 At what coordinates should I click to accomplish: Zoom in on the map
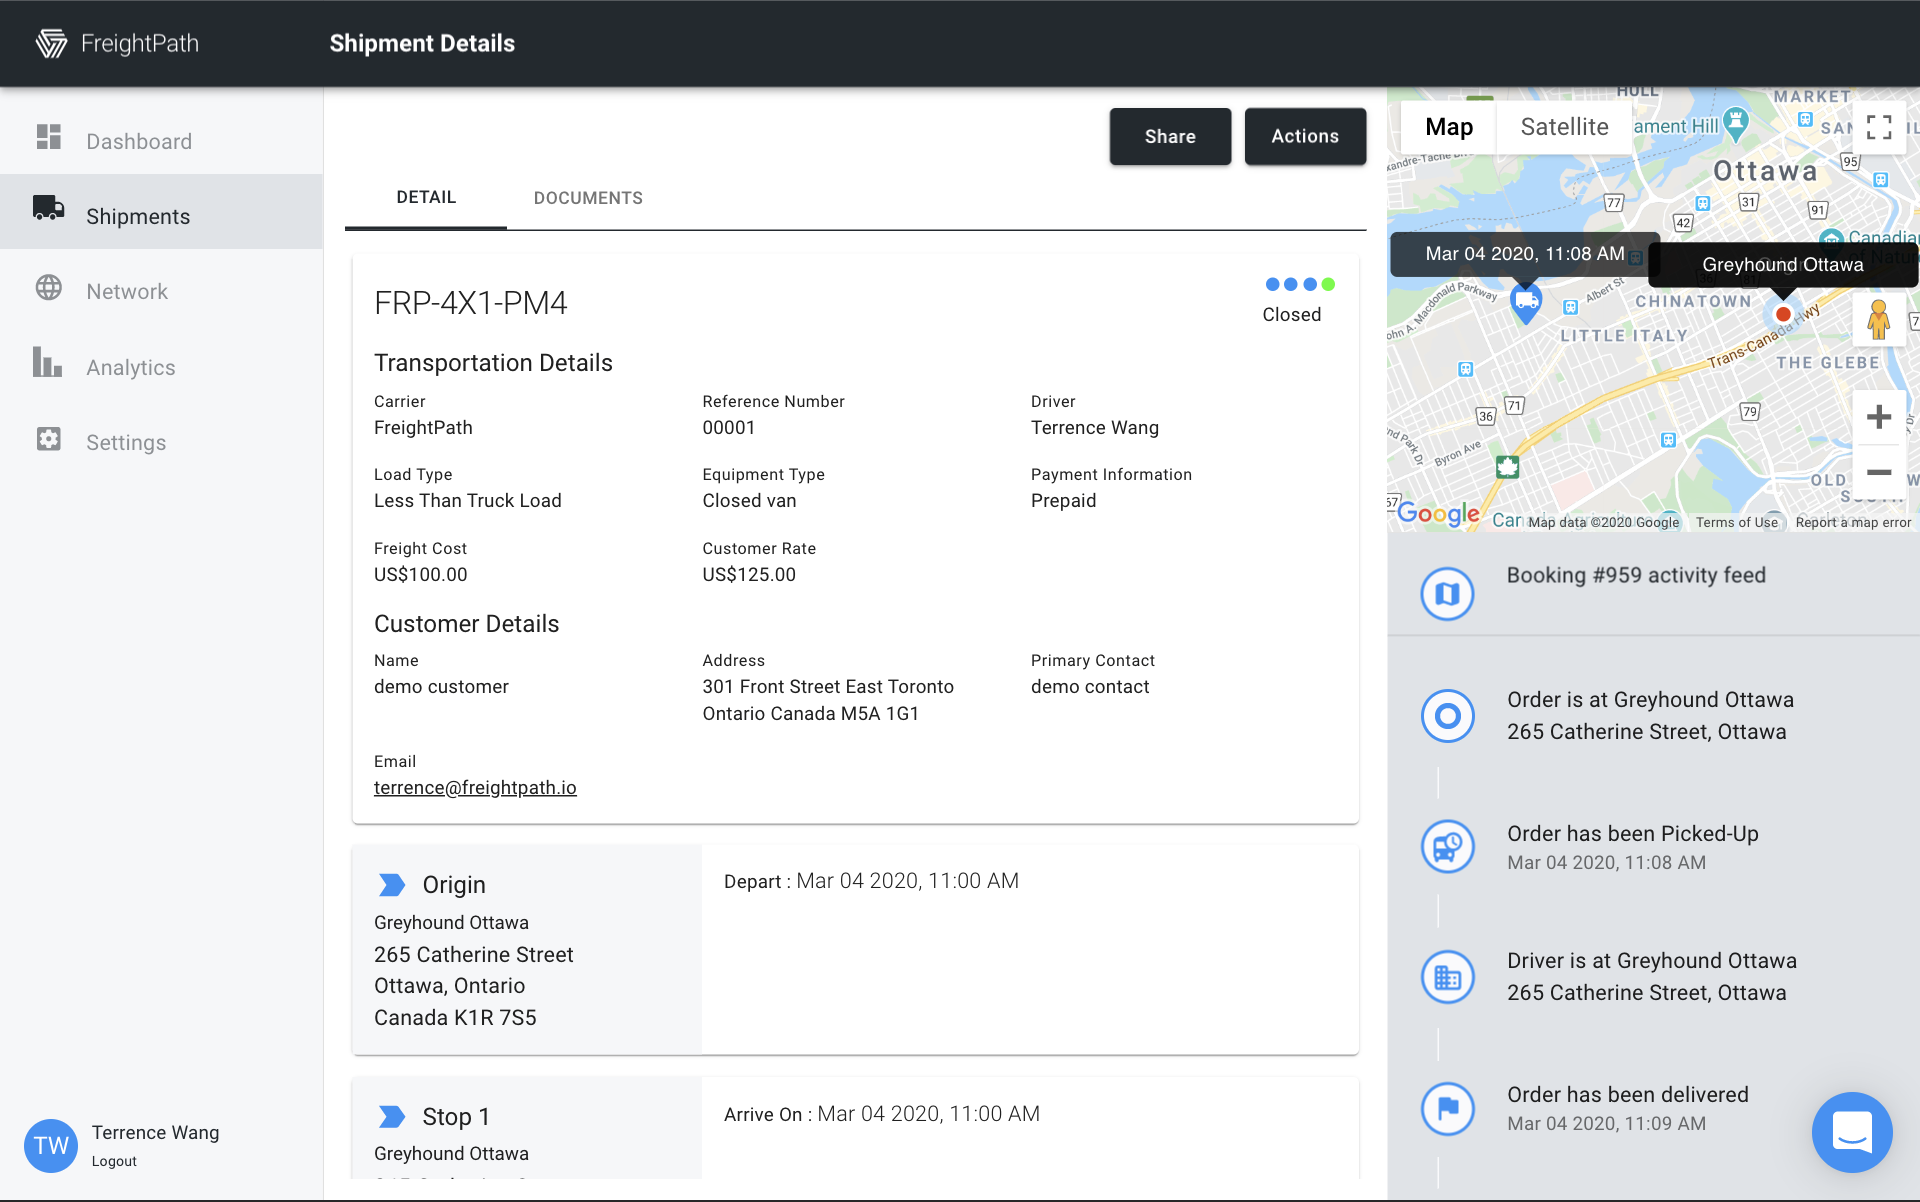point(1879,417)
